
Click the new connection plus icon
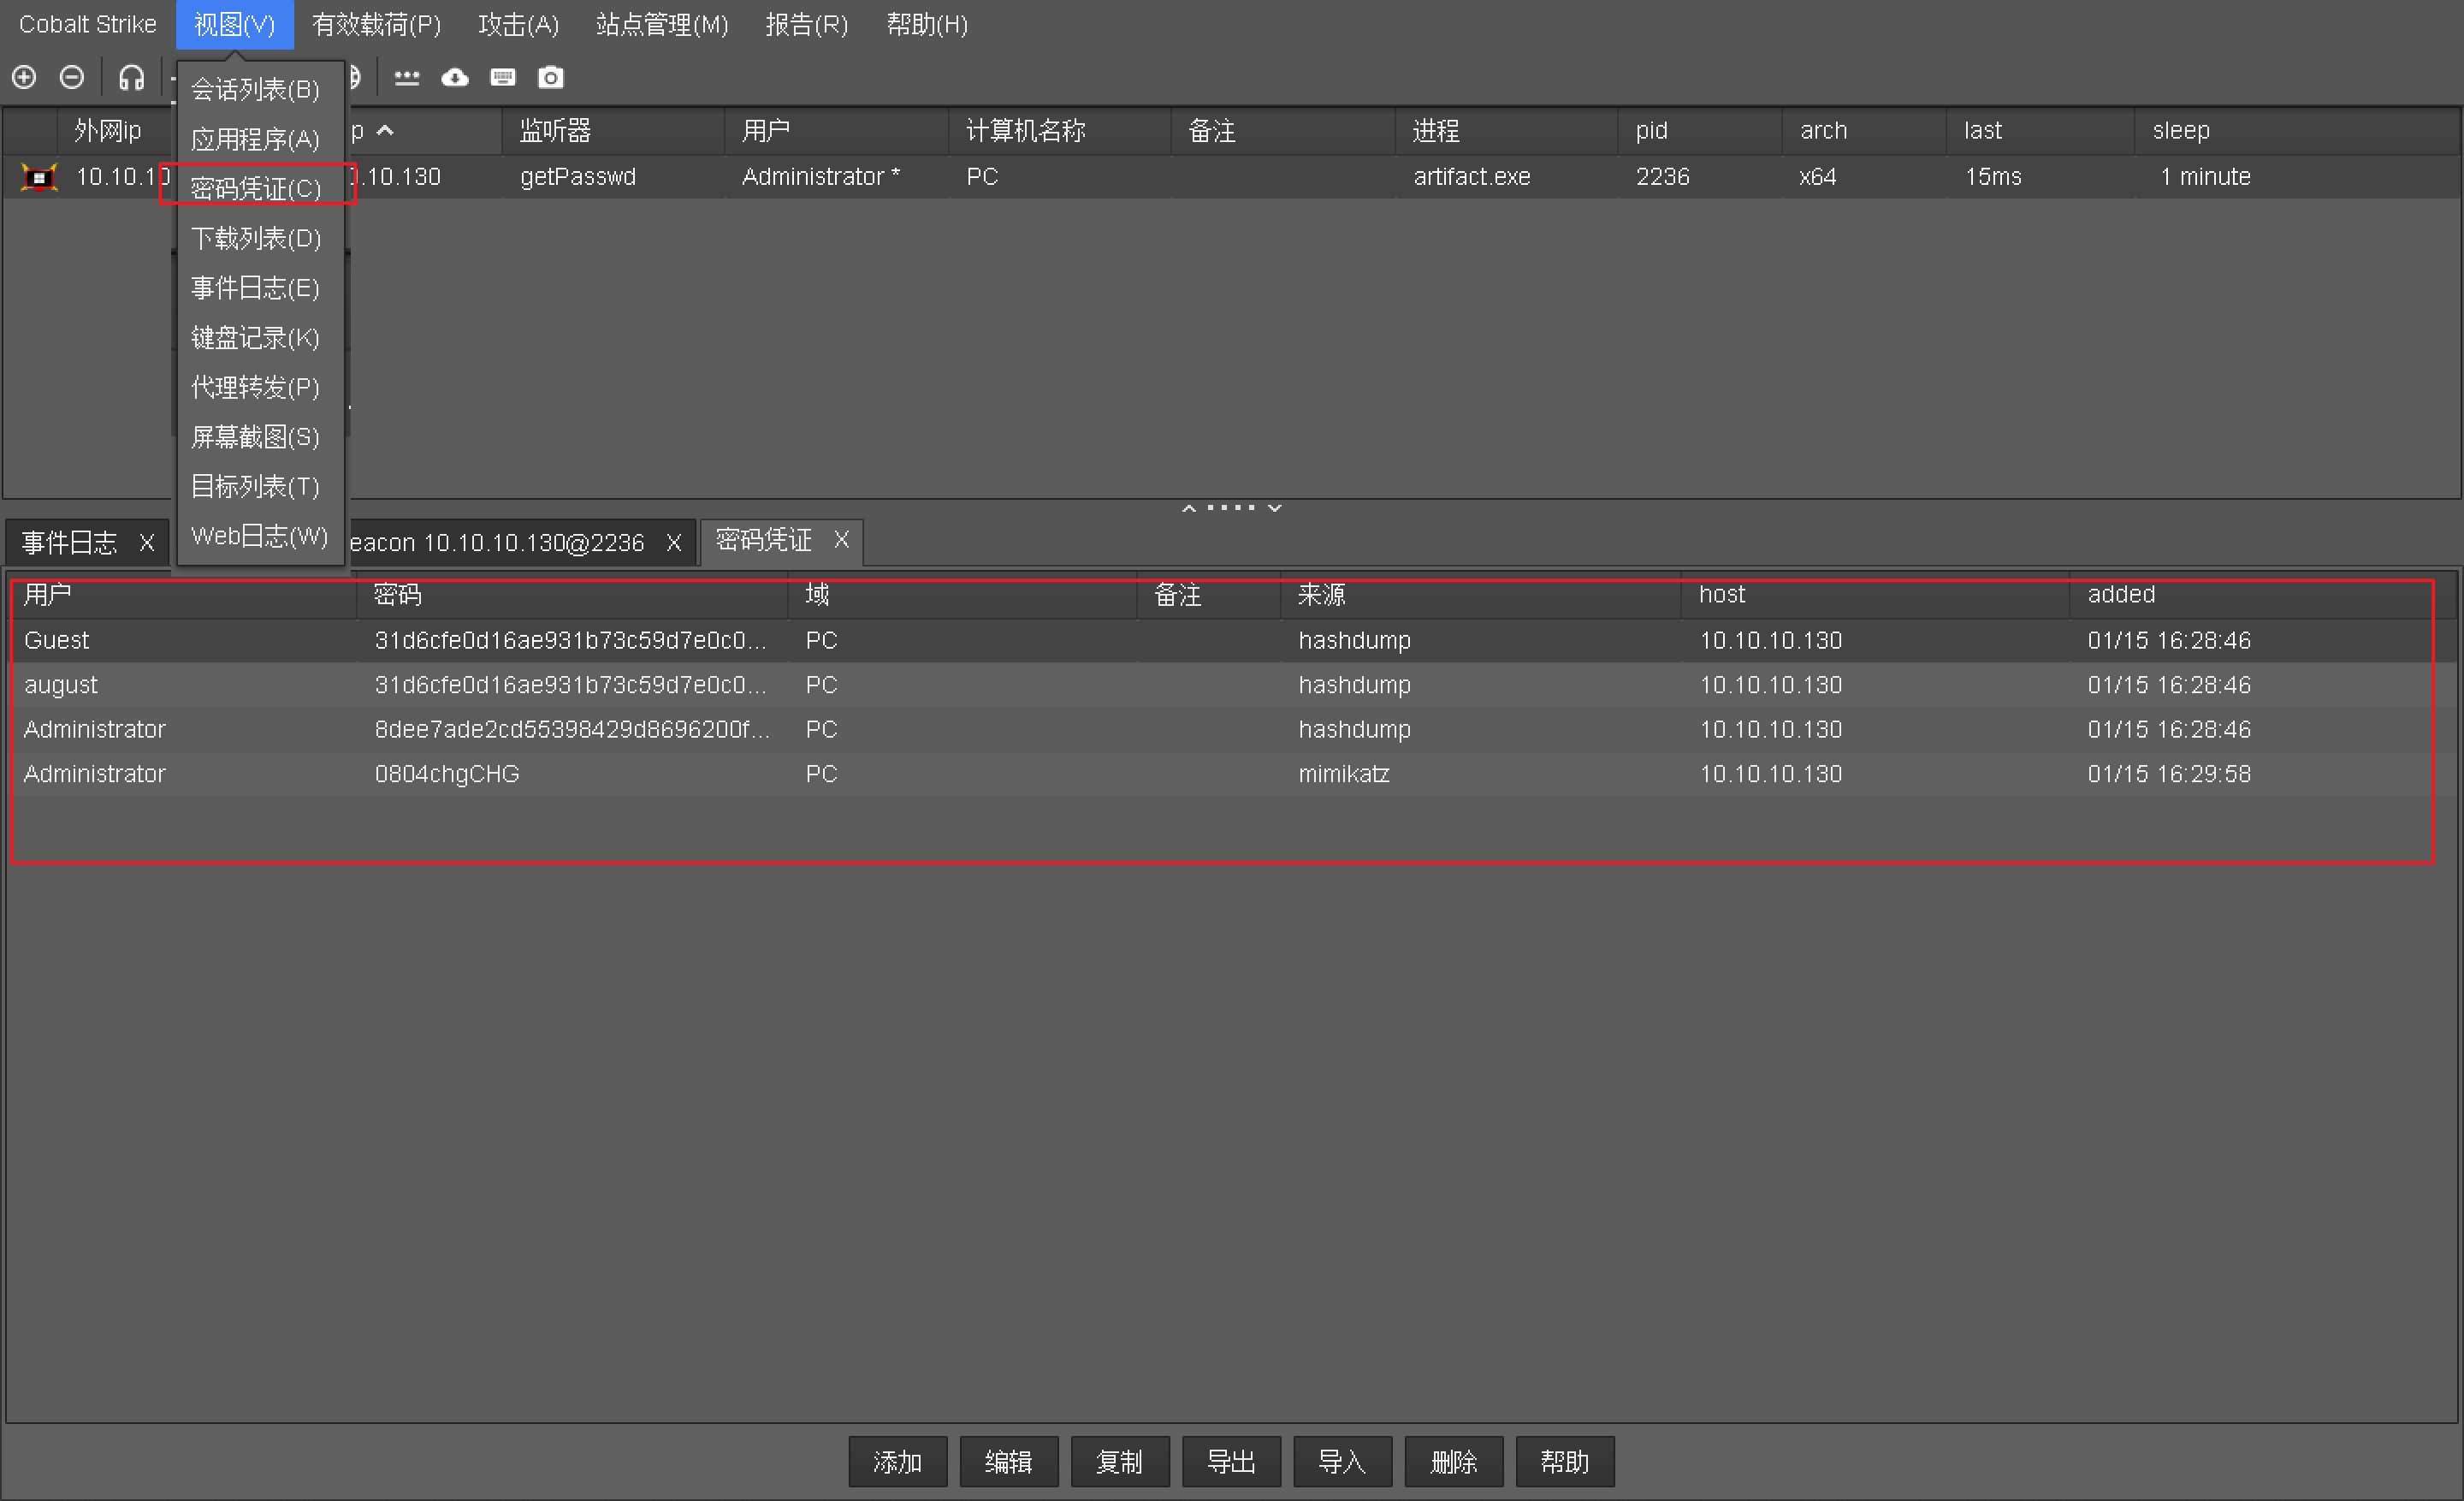(24, 77)
